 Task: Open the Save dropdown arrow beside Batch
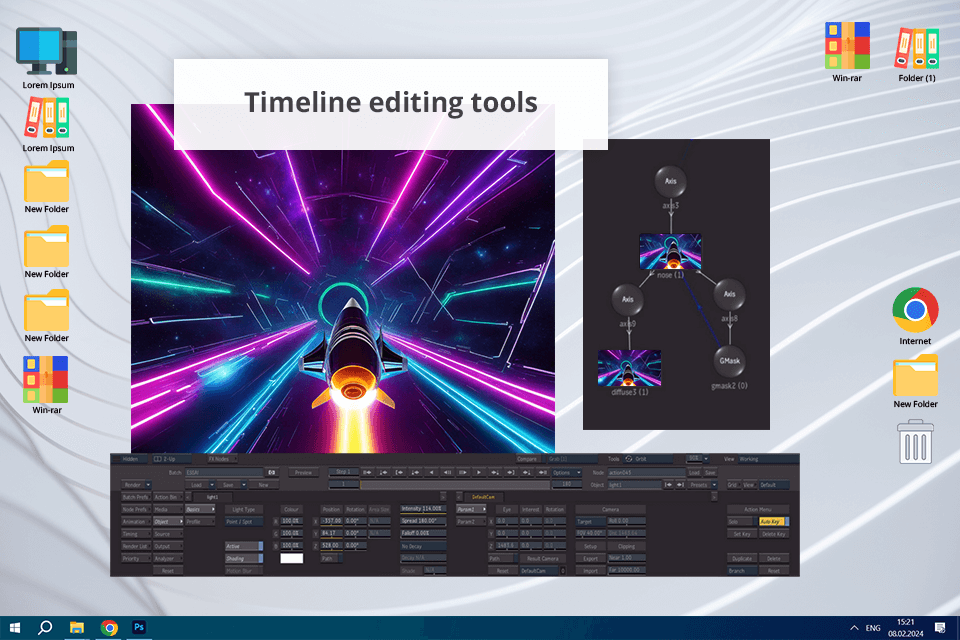coord(244,485)
